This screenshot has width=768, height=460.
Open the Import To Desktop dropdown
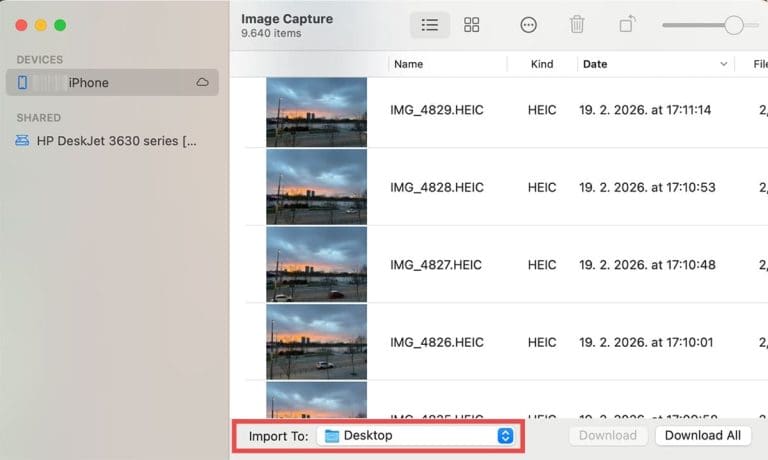coord(415,436)
